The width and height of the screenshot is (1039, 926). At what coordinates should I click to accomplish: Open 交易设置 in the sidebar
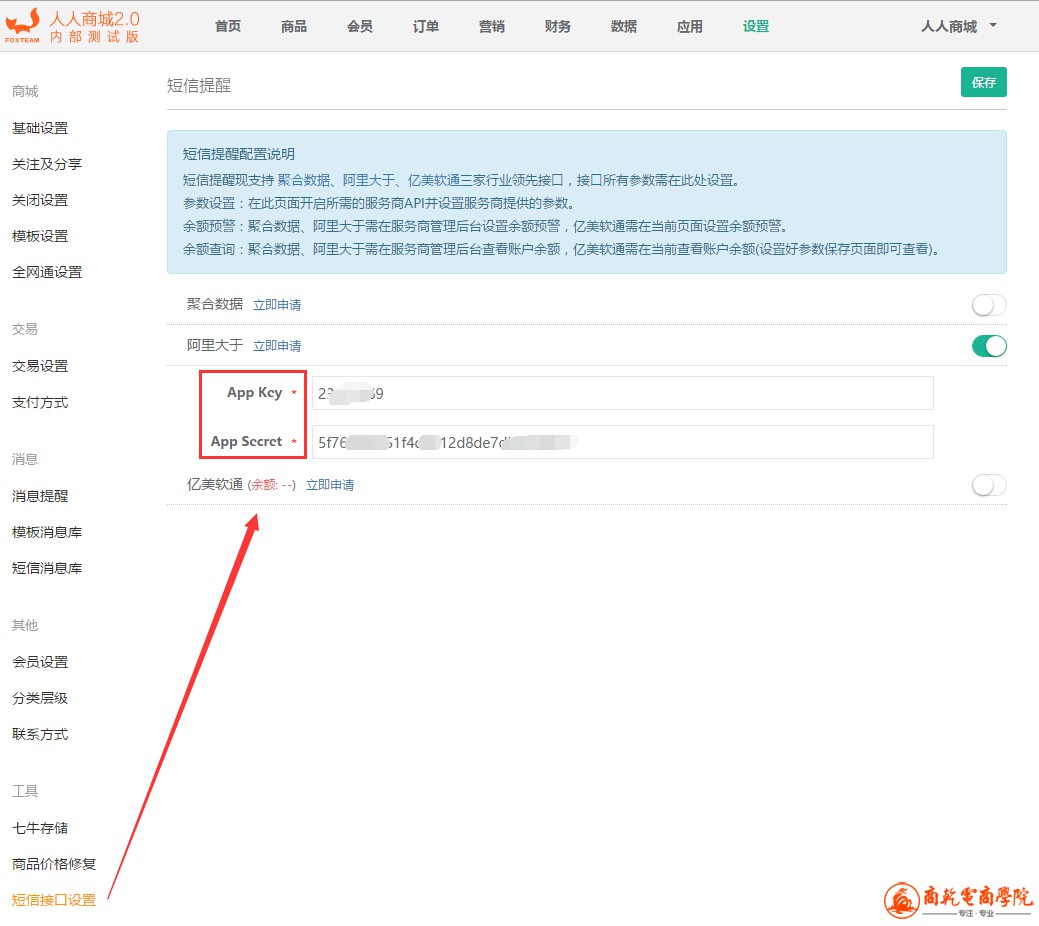pyautogui.click(x=40, y=366)
